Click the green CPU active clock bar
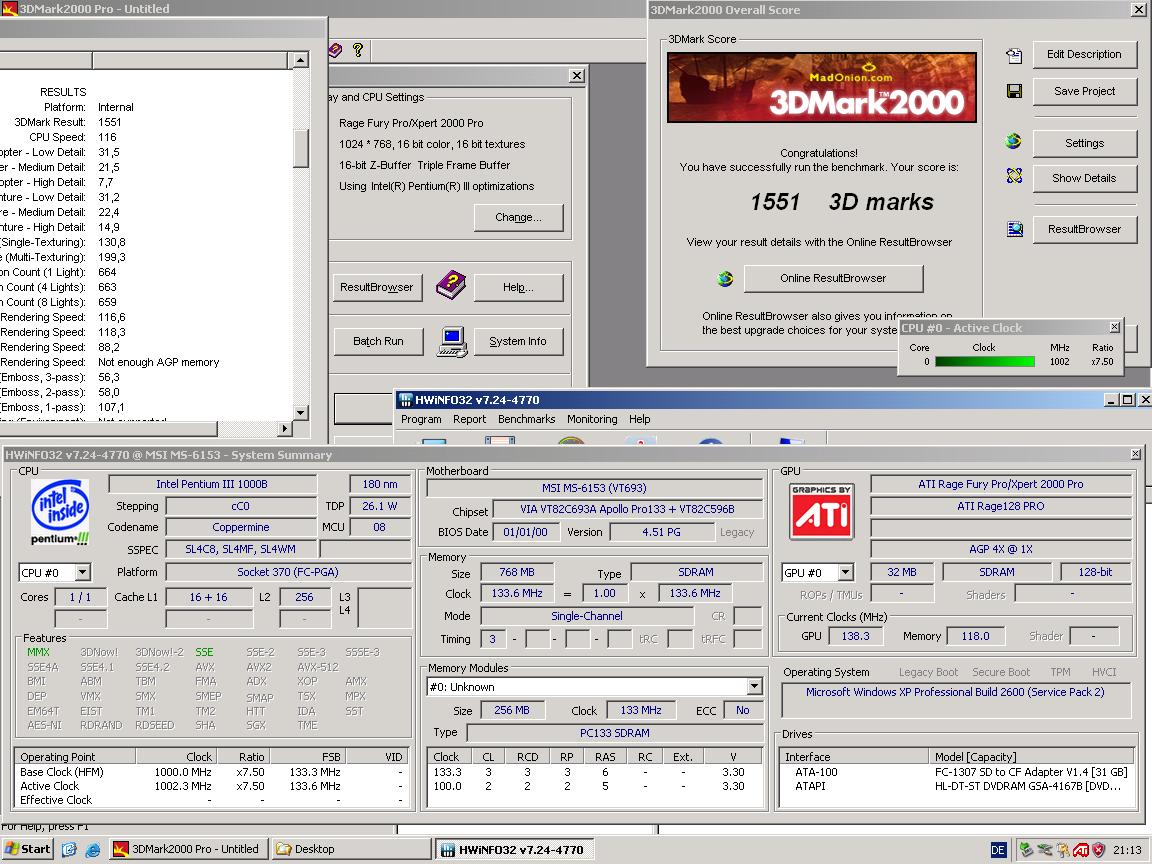This screenshot has width=1152, height=864. [x=984, y=361]
